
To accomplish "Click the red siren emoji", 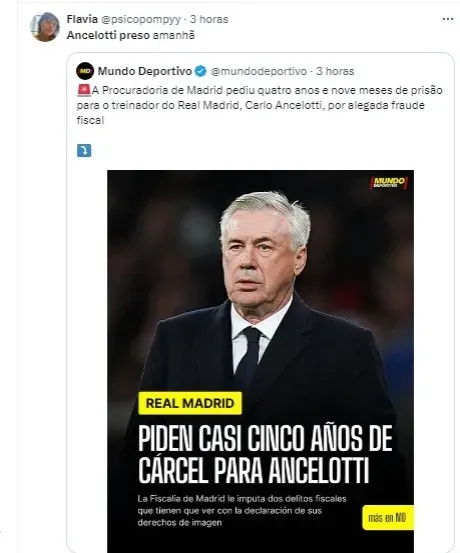I will click(x=84, y=90).
